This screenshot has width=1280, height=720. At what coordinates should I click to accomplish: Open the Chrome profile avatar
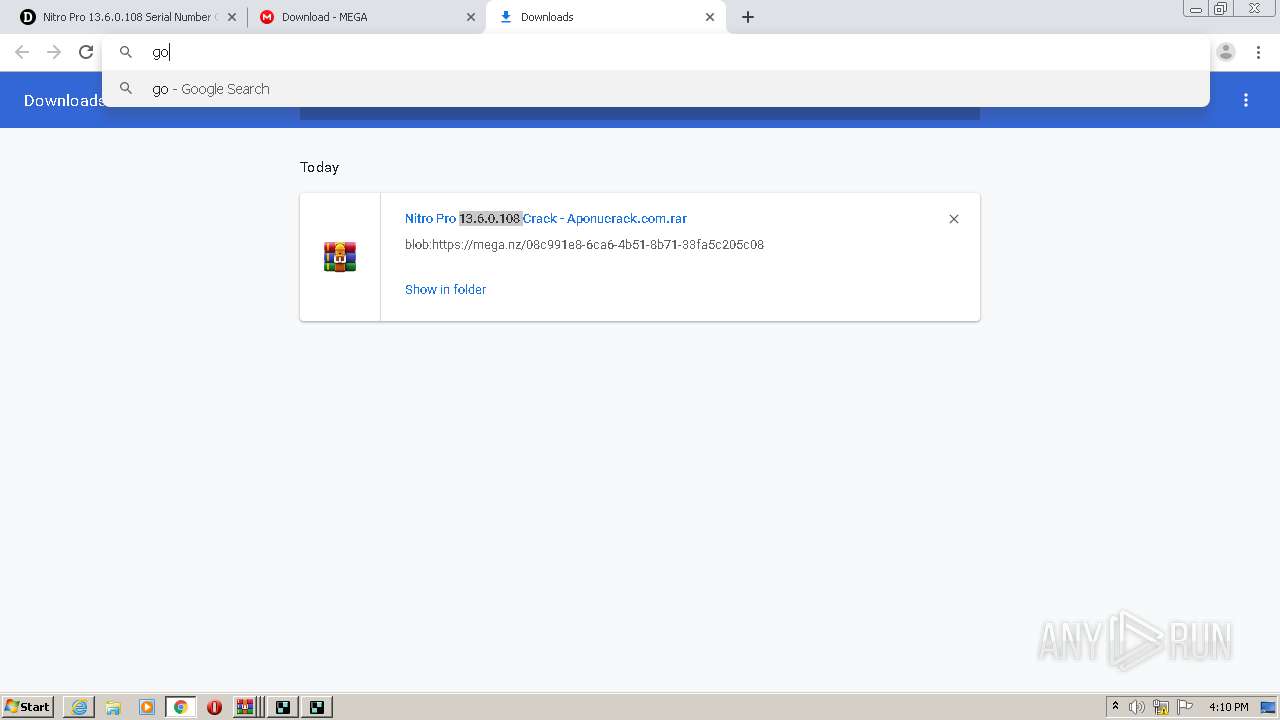tap(1226, 52)
